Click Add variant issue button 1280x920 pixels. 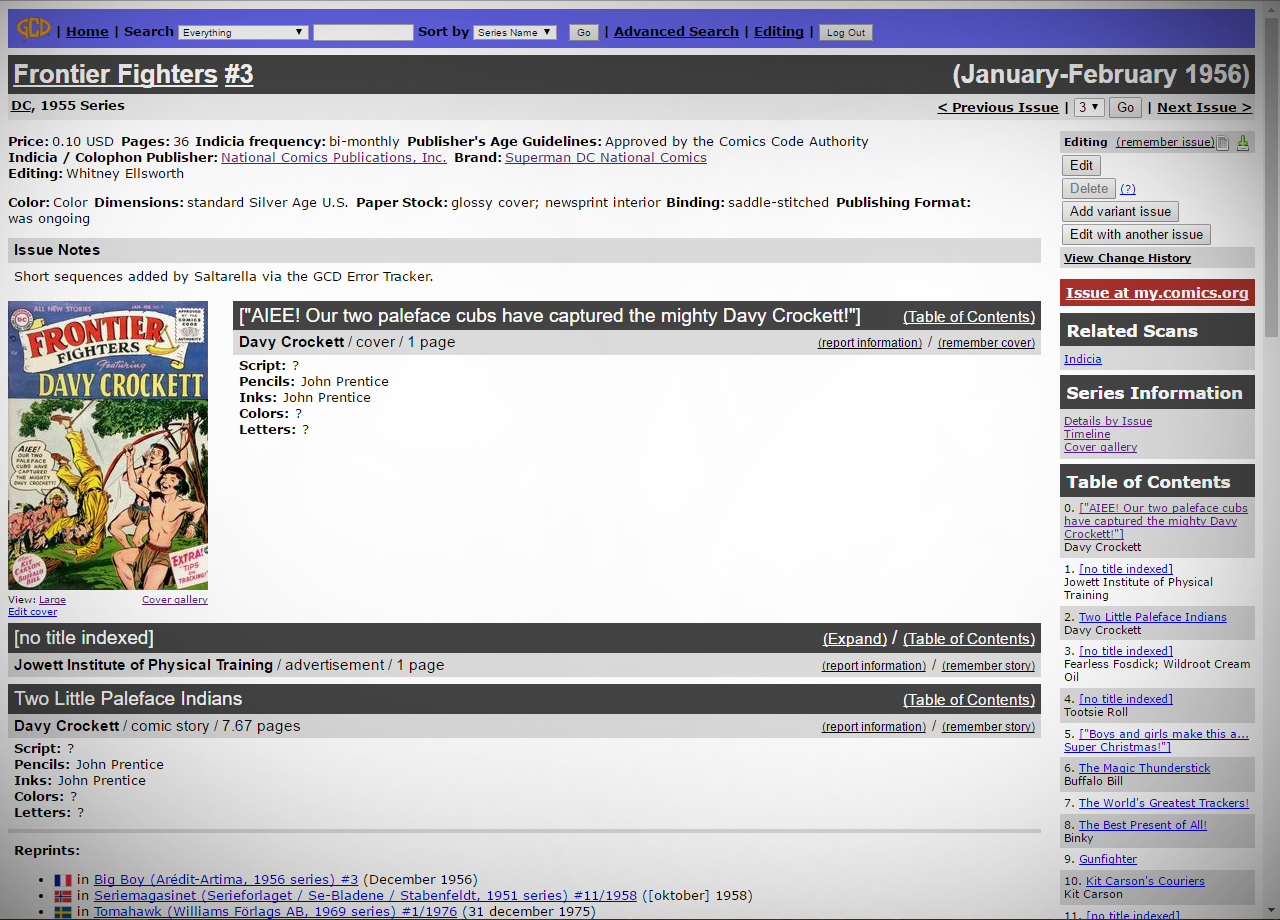[1120, 211]
